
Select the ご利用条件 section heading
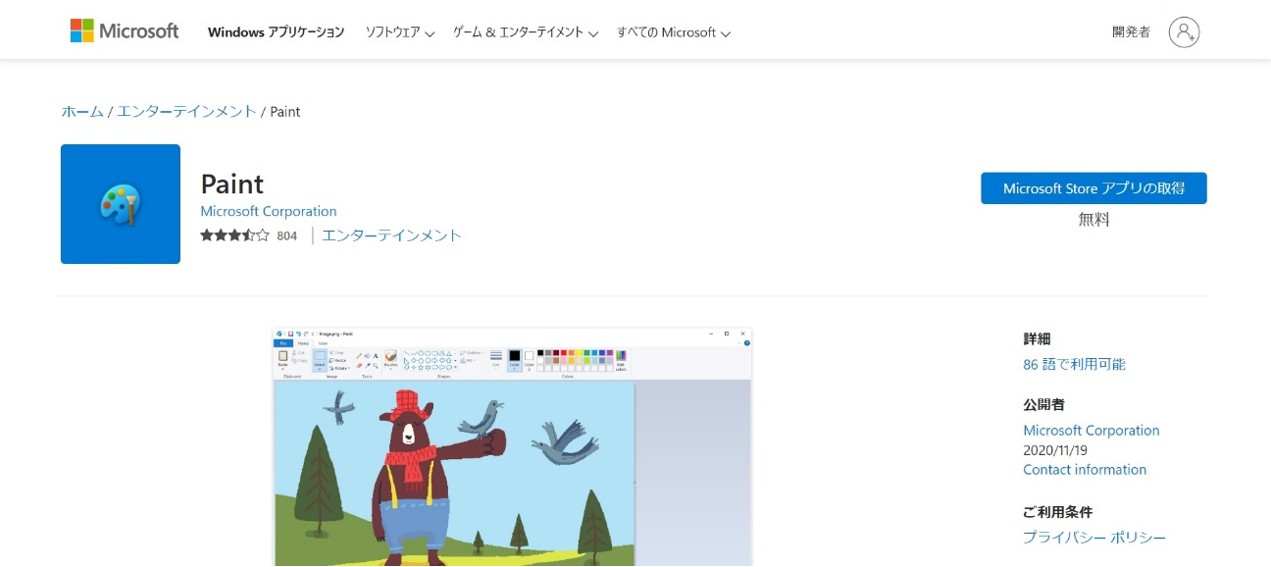click(1058, 512)
